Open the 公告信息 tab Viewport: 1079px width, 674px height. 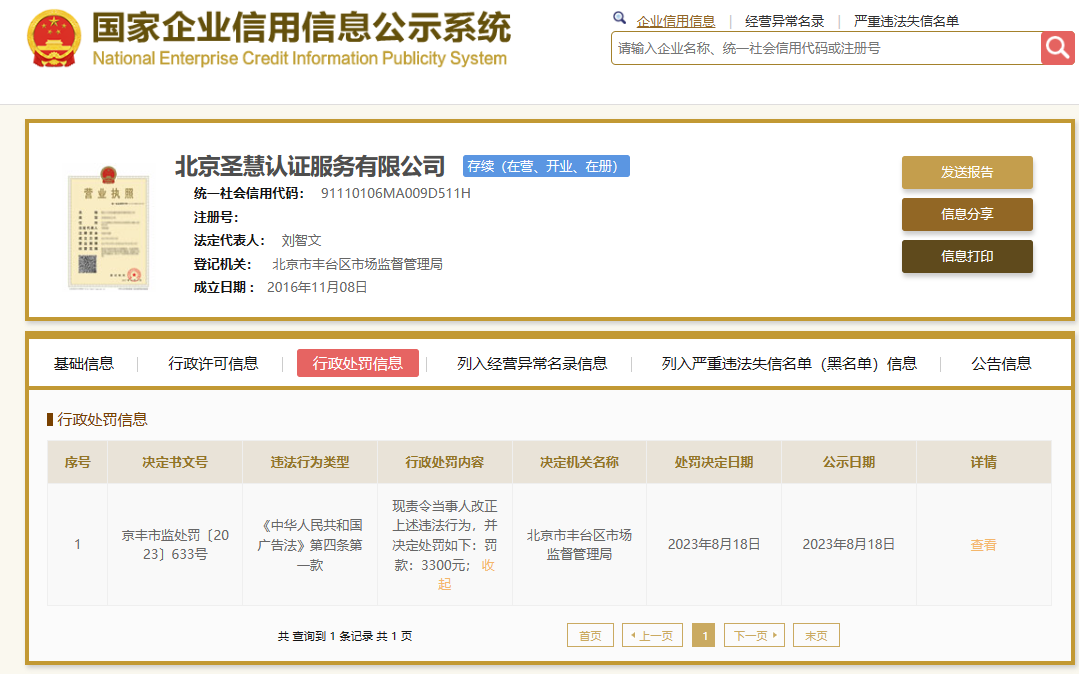[1001, 363]
